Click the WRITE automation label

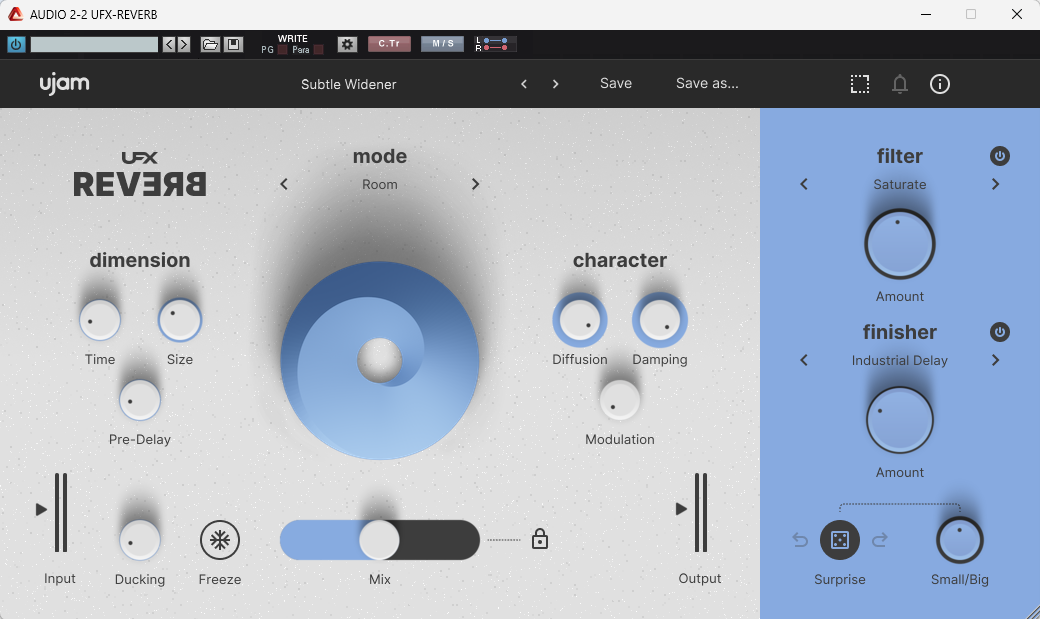292,38
